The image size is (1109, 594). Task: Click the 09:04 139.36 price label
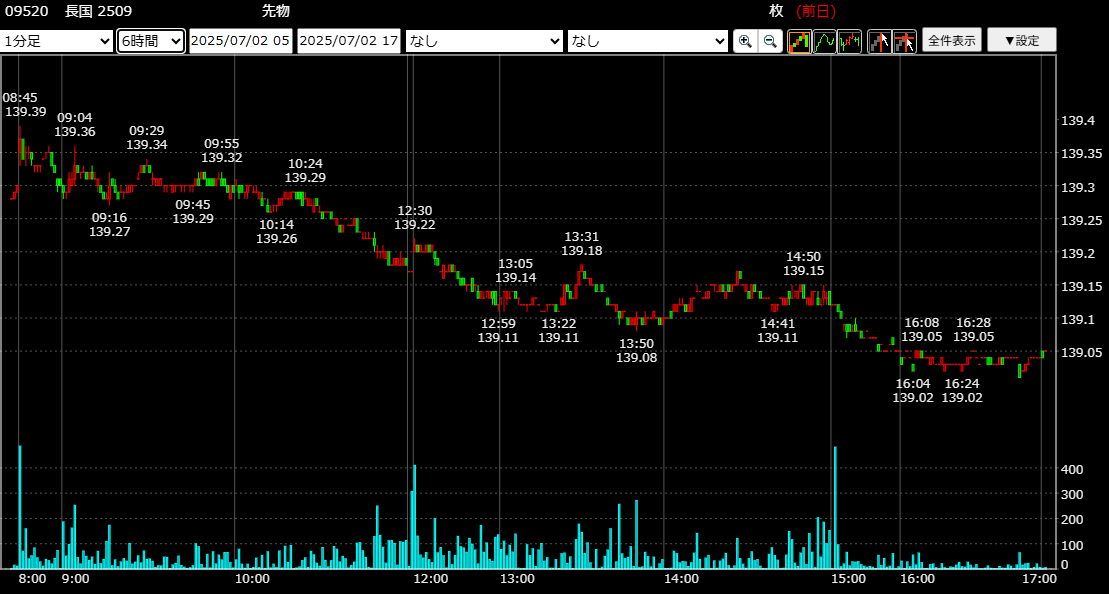pos(75,124)
